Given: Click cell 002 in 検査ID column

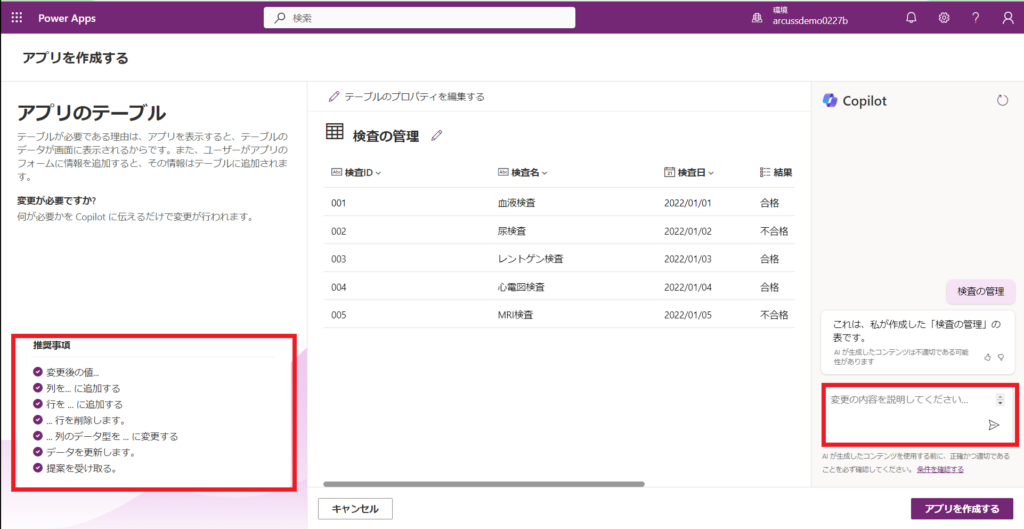Looking at the screenshot, I should point(338,231).
